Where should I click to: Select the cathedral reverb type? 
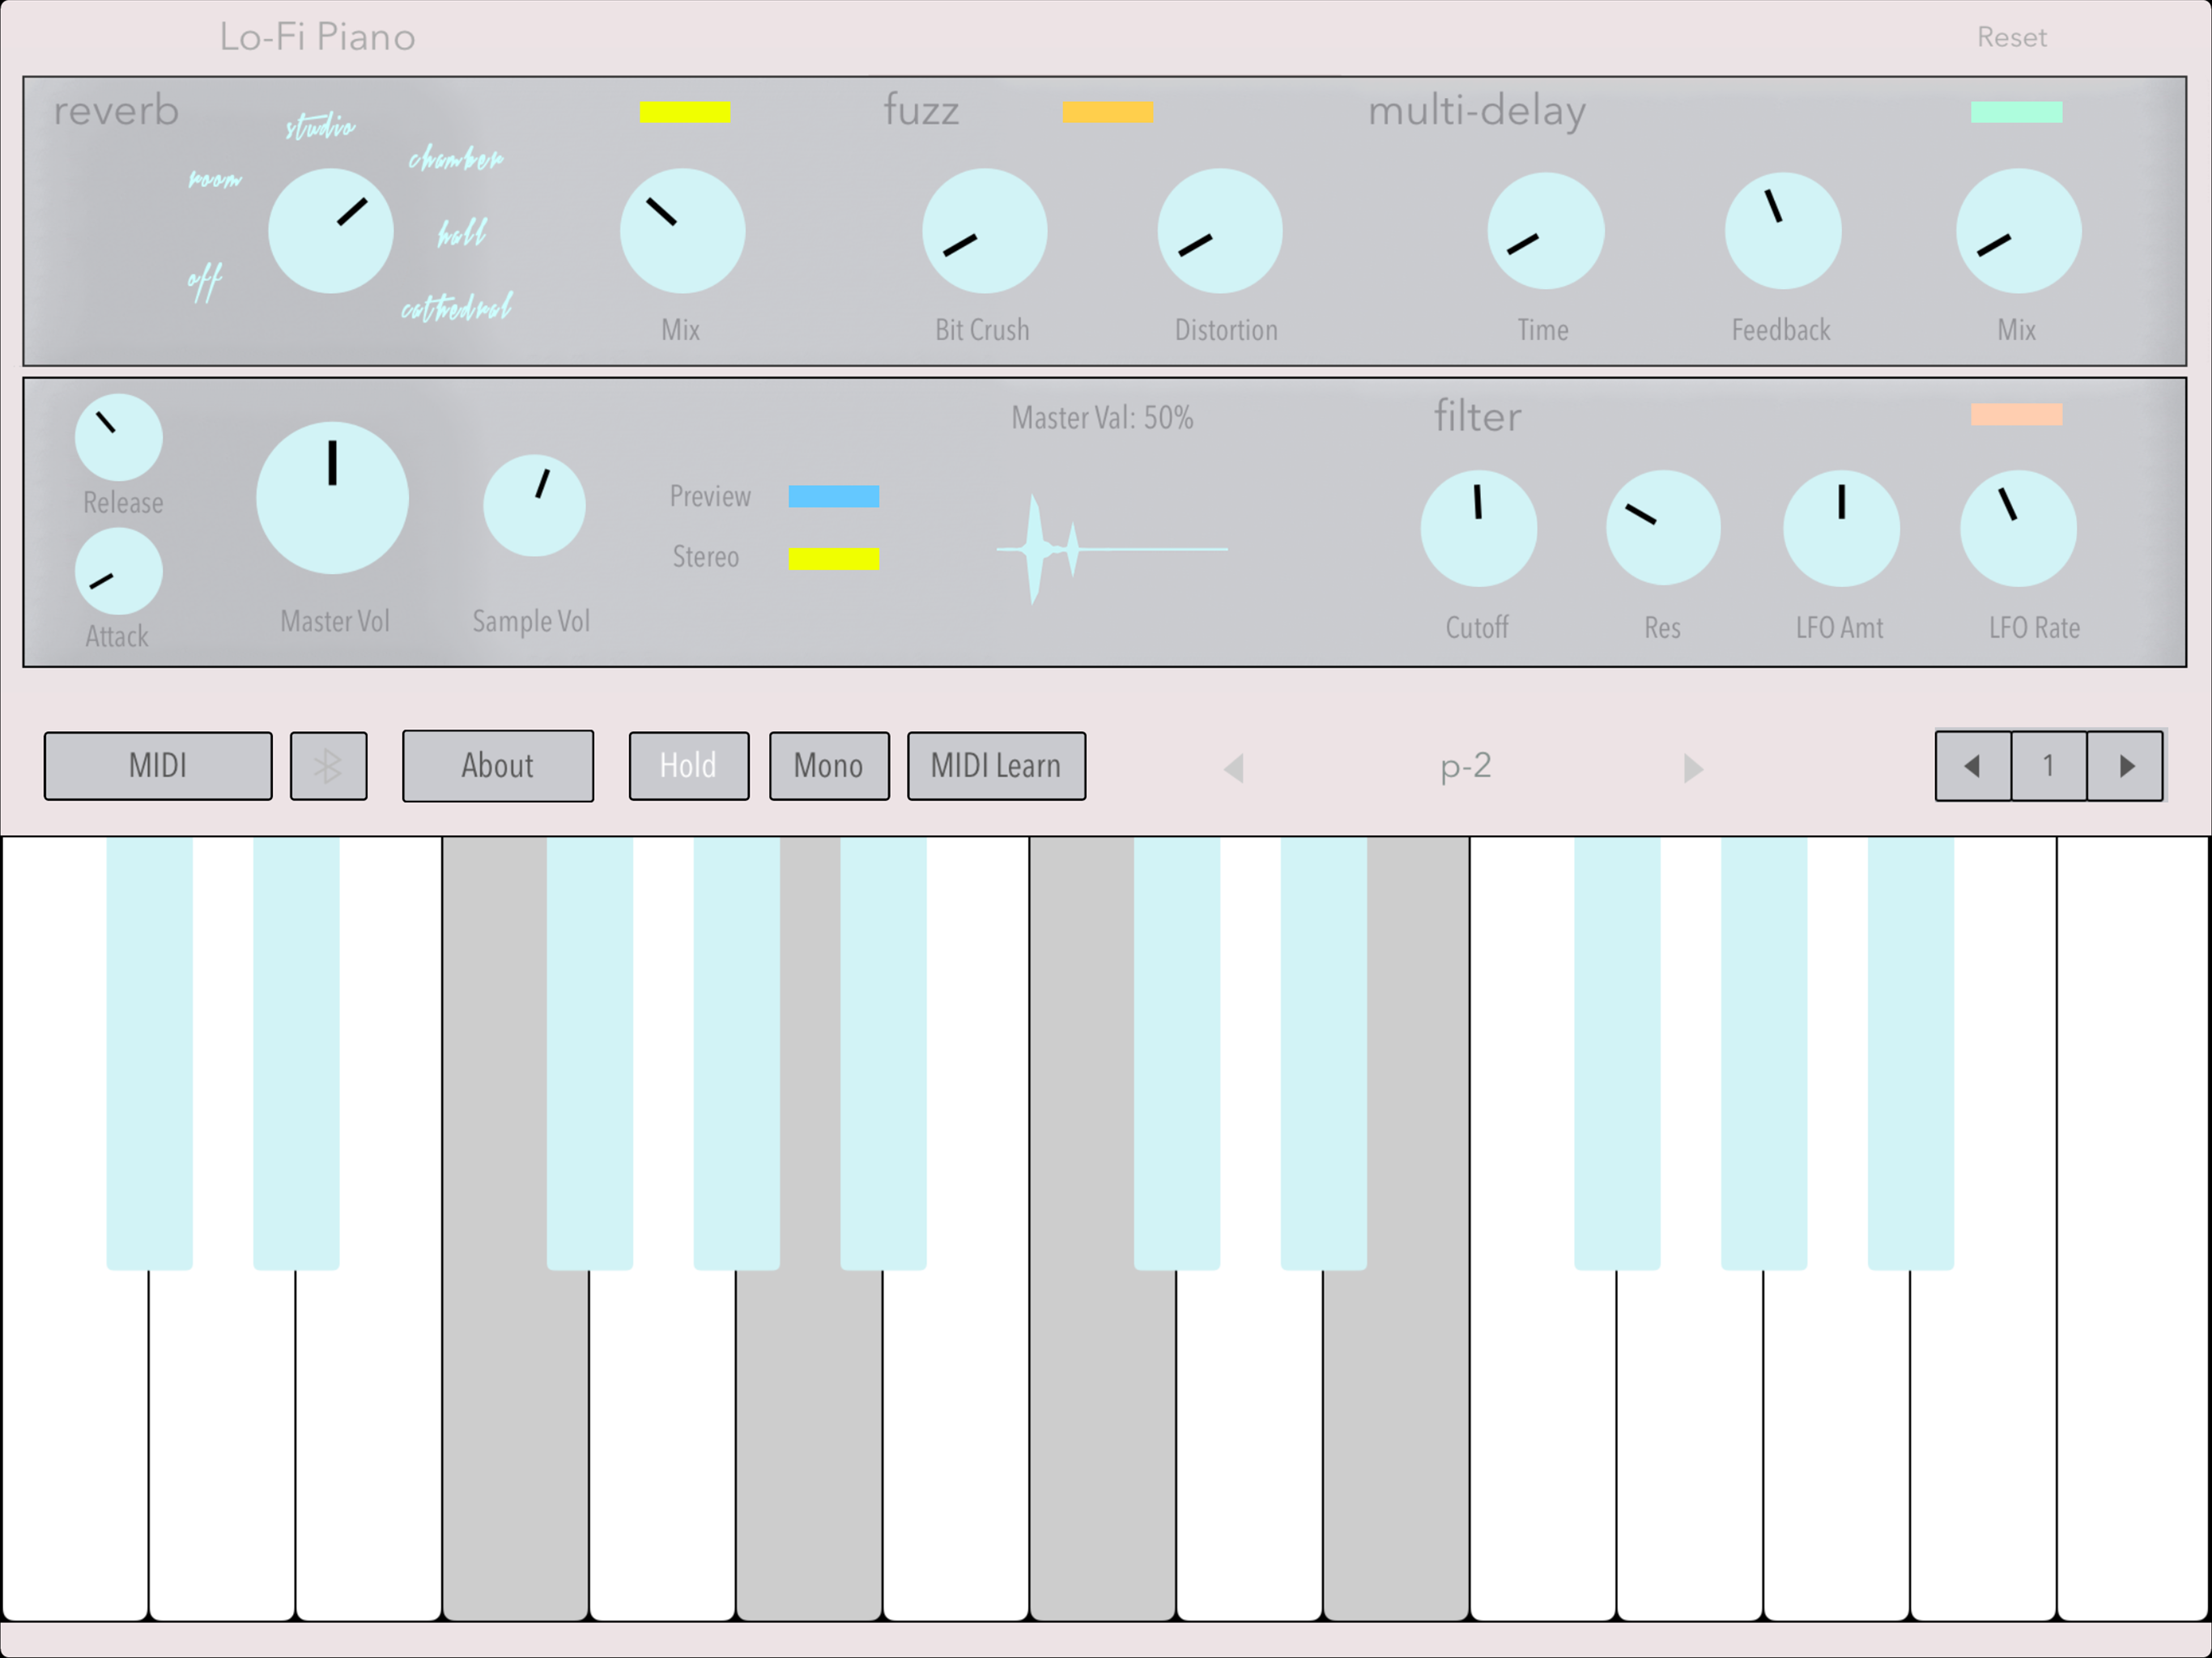pyautogui.click(x=456, y=307)
